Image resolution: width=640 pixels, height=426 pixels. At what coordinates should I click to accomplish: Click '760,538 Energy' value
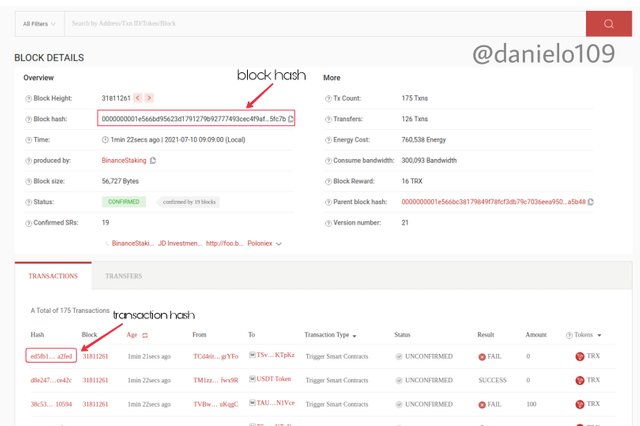[424, 140]
